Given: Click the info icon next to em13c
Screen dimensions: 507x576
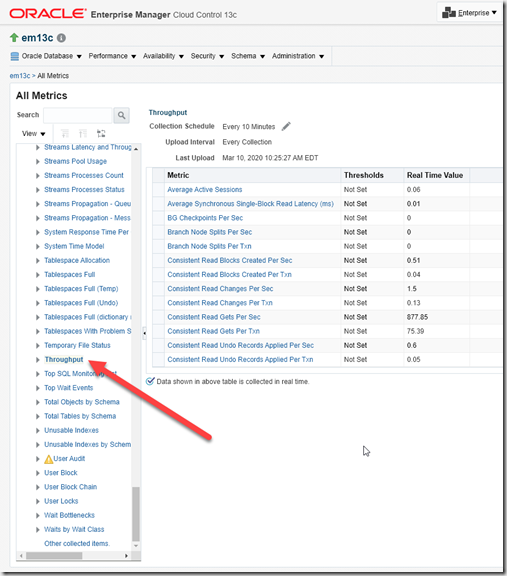Looking at the screenshot, I should pos(61,38).
